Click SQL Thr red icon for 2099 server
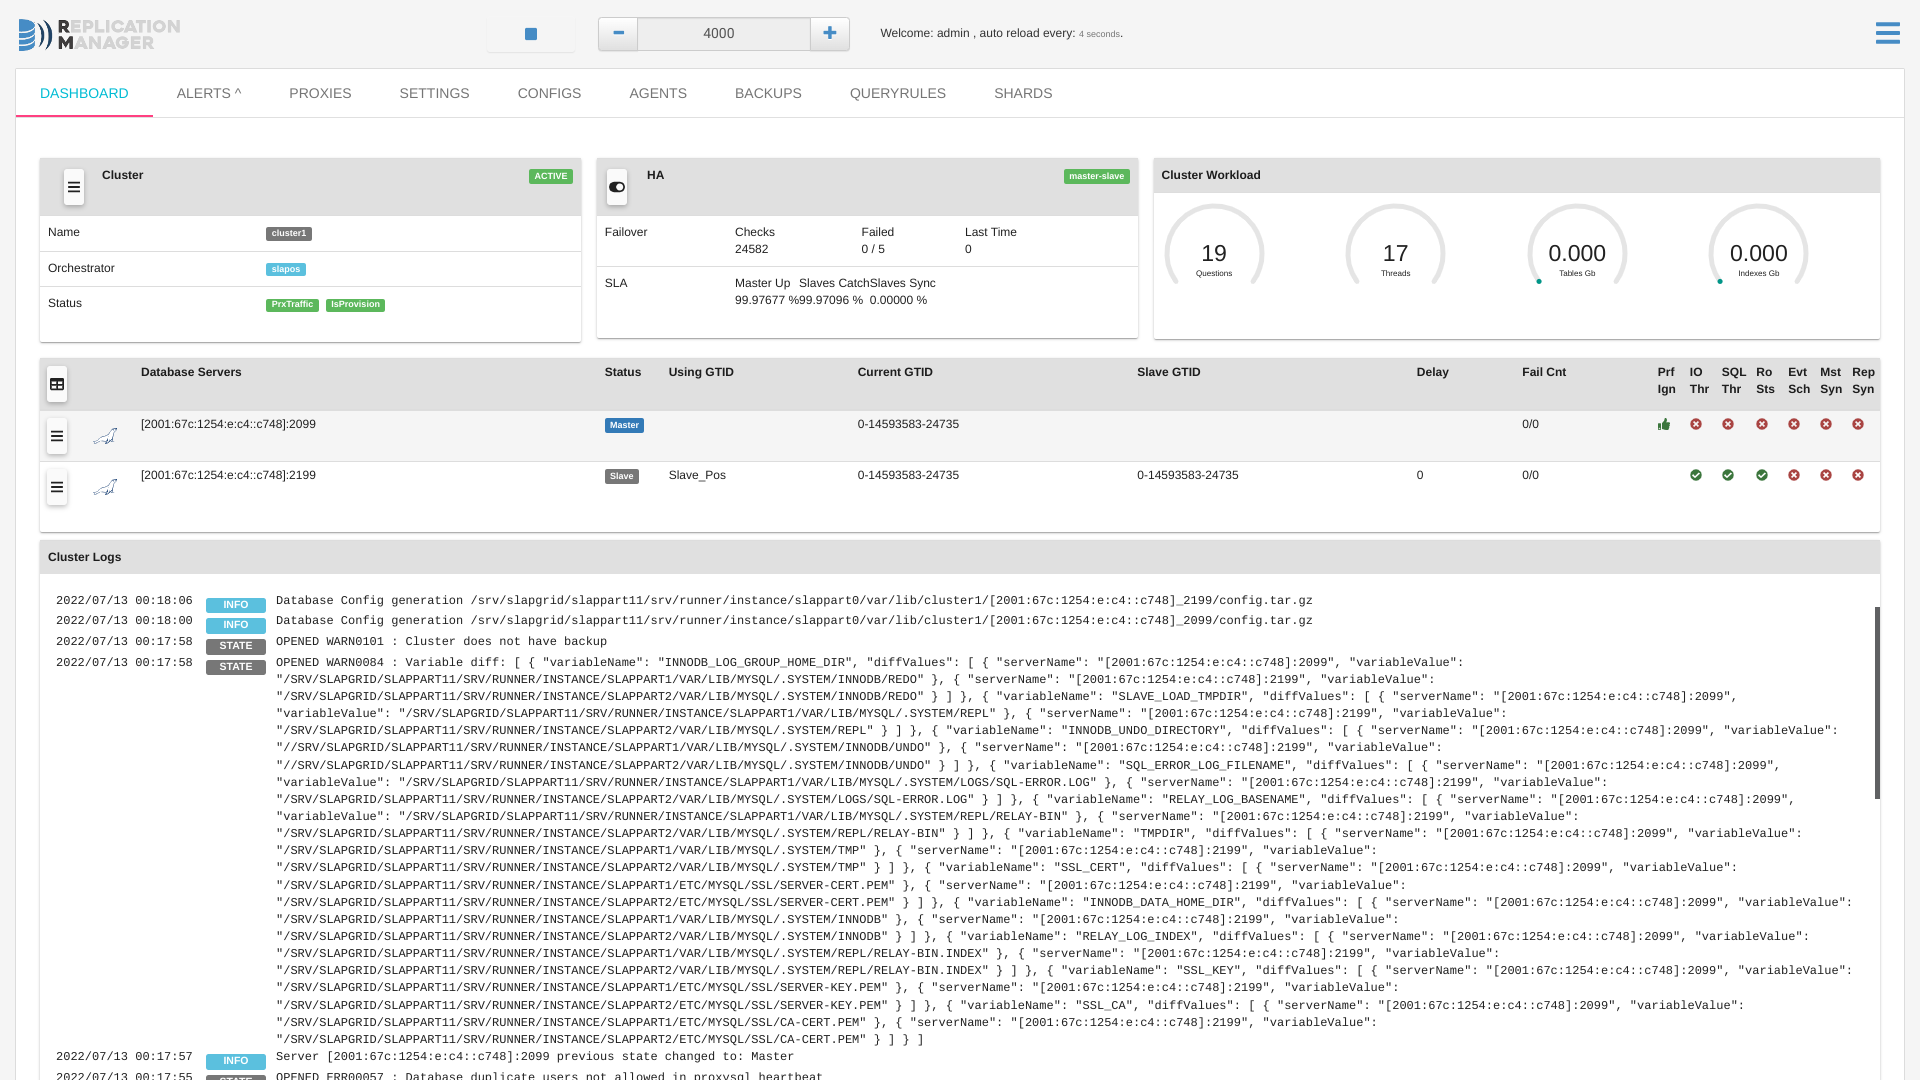This screenshot has width=1920, height=1080. click(x=1728, y=425)
